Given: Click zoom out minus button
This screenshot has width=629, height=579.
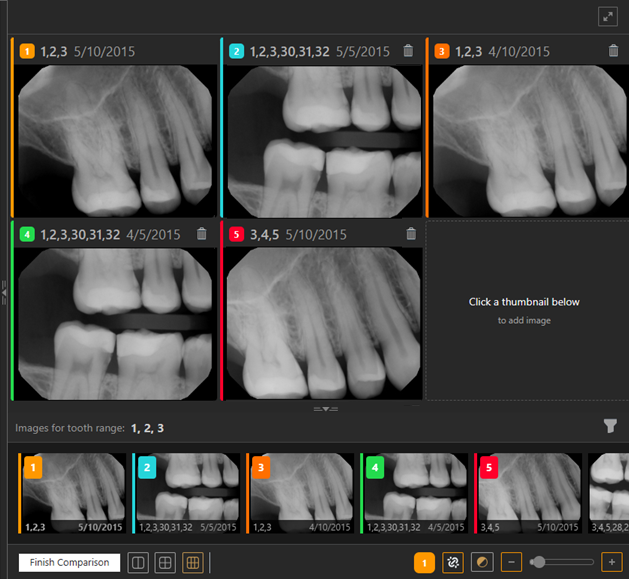Looking at the screenshot, I should point(510,563).
